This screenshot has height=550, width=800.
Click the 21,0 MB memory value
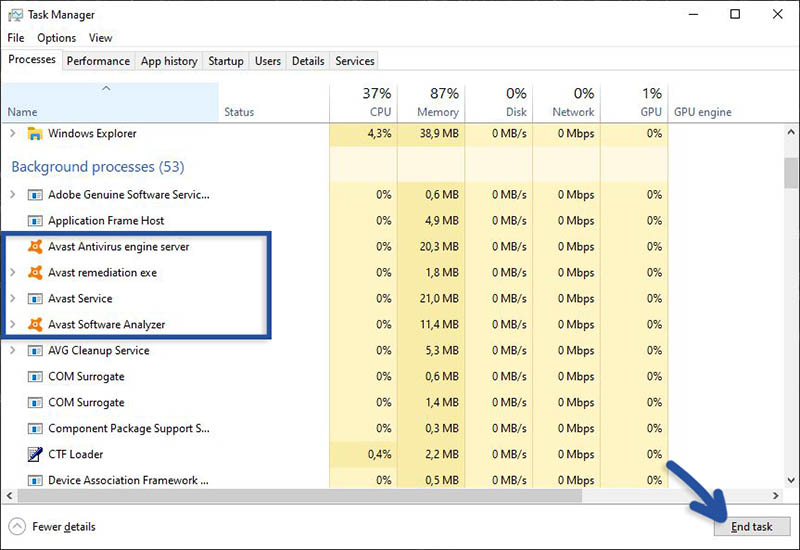[439, 298]
